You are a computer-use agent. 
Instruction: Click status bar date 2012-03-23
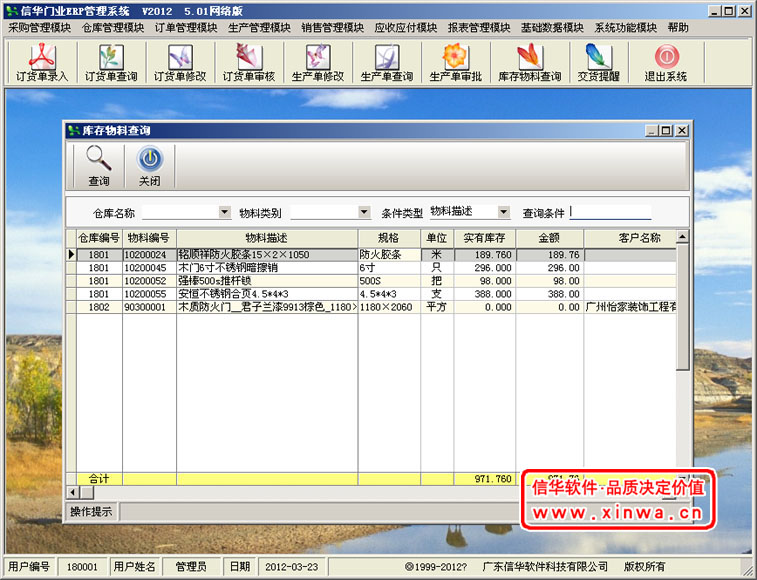point(292,566)
